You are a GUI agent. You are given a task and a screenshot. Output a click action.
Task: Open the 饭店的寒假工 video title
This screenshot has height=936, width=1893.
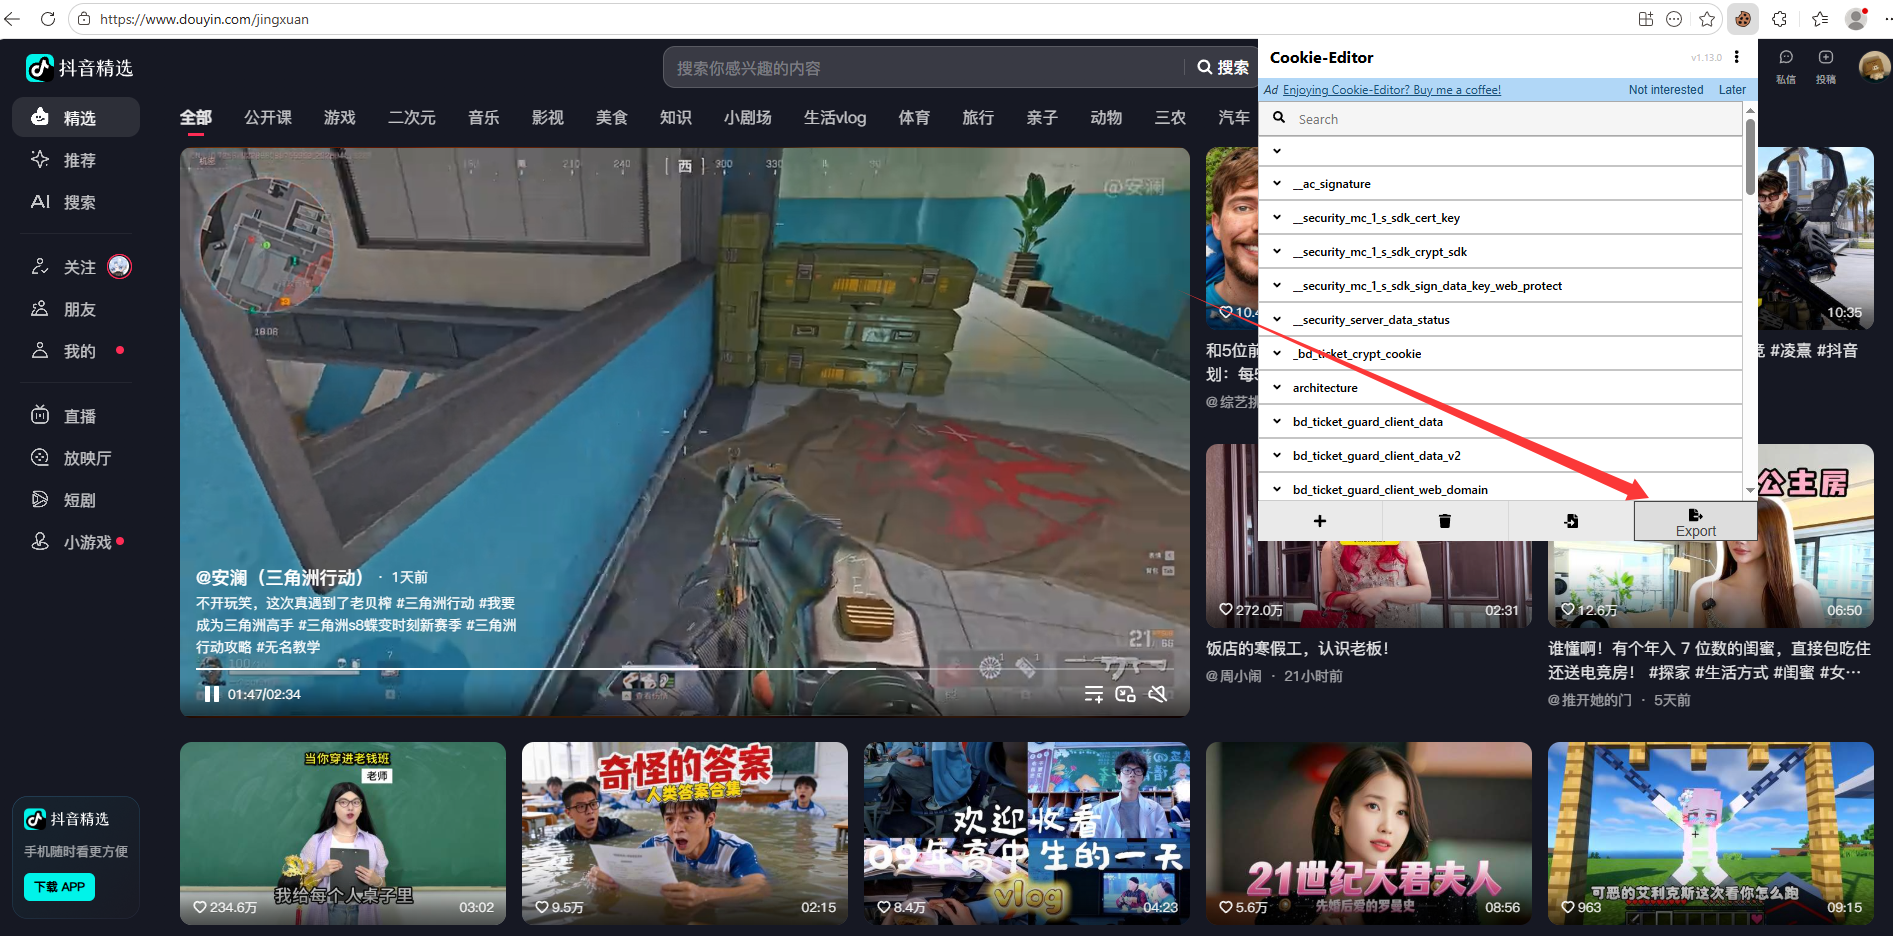click(1297, 648)
